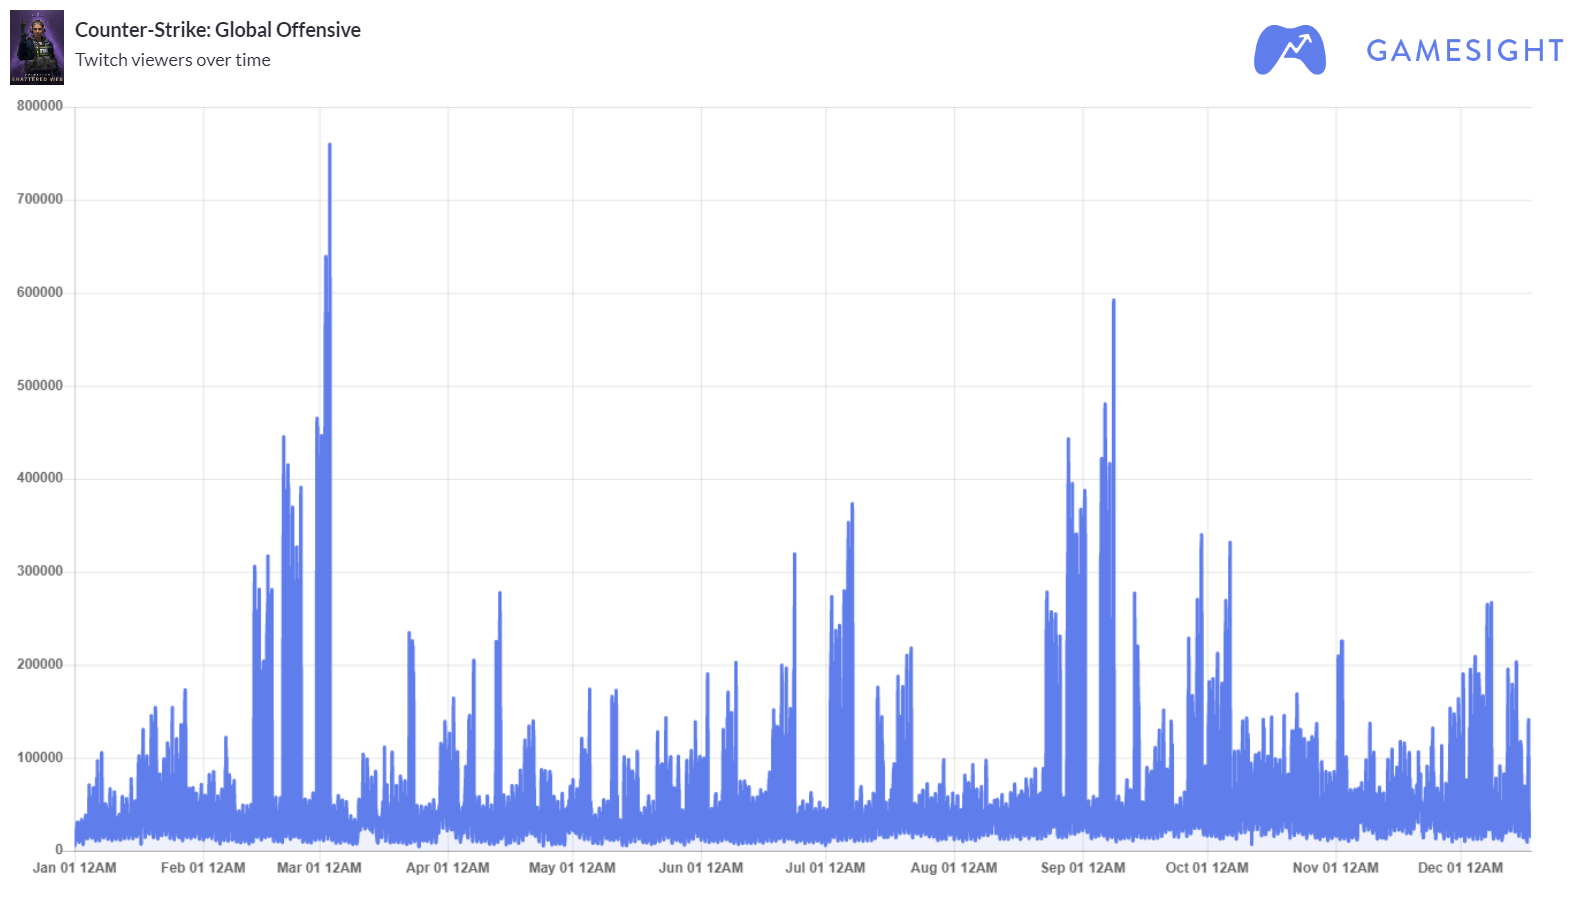The width and height of the screenshot is (1587, 903).
Task: Click the 500000 y-axis label
Action: tap(40, 385)
